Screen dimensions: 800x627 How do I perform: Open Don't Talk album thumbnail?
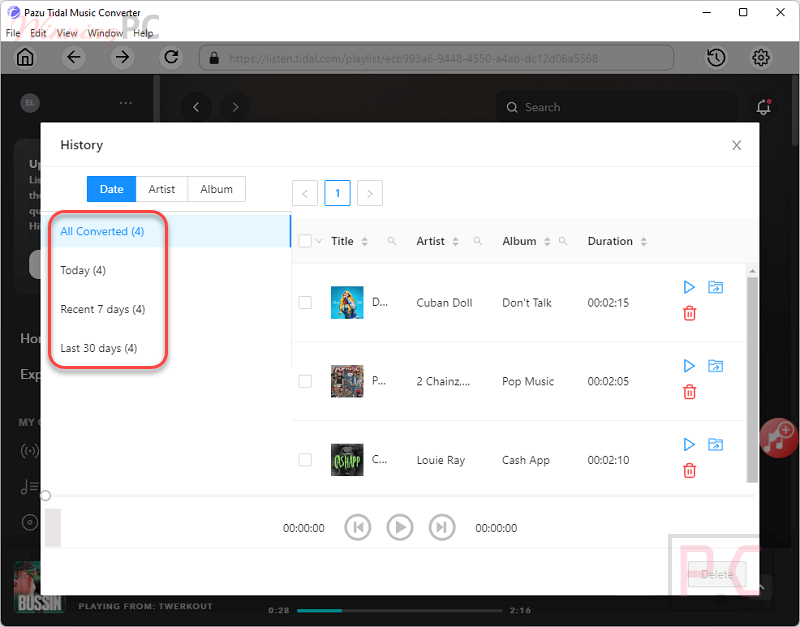[347, 303]
